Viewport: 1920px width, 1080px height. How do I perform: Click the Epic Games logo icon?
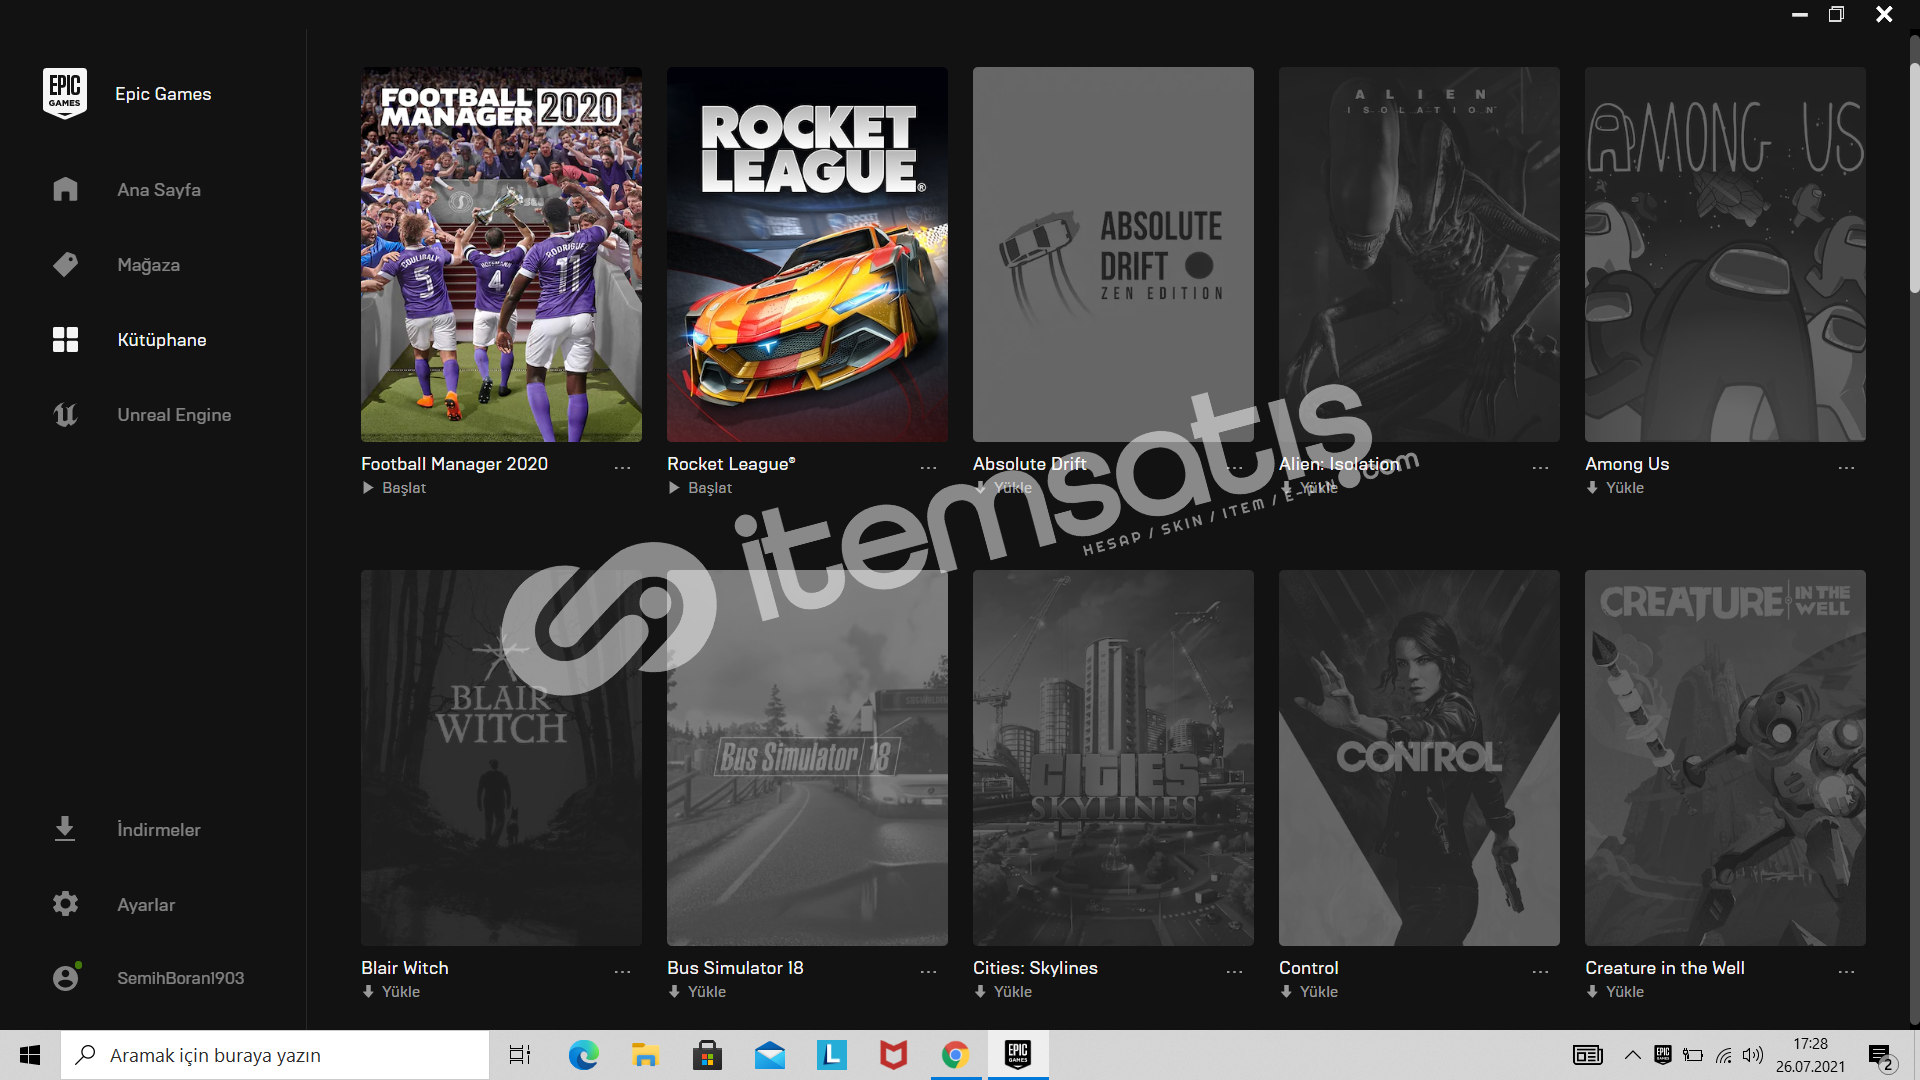65,93
